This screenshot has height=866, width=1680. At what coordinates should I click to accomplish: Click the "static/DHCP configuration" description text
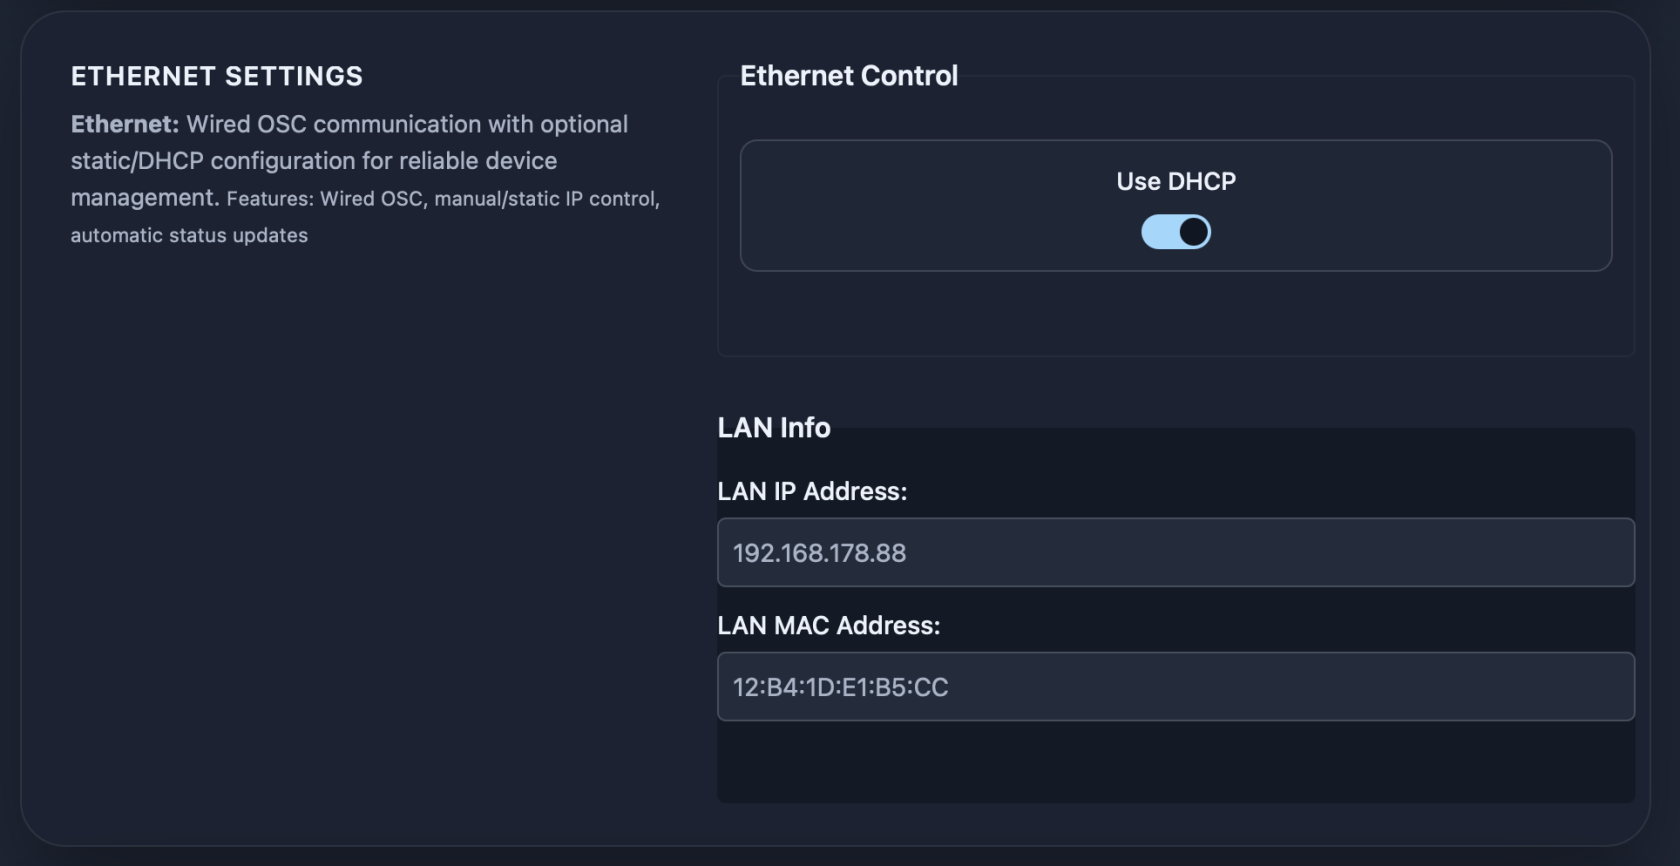coord(212,161)
